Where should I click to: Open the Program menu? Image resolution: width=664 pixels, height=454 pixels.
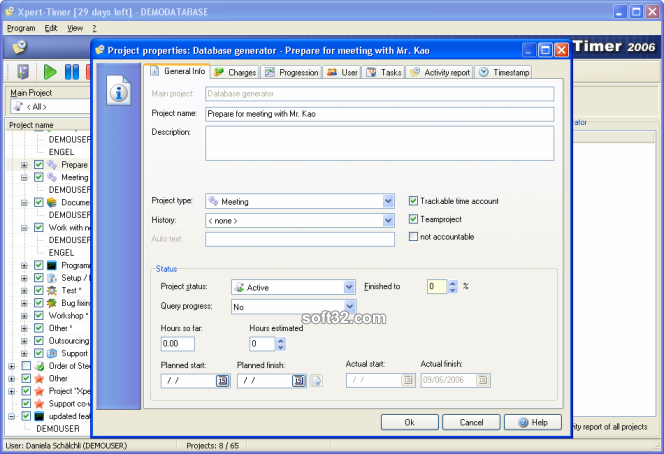tap(21, 28)
